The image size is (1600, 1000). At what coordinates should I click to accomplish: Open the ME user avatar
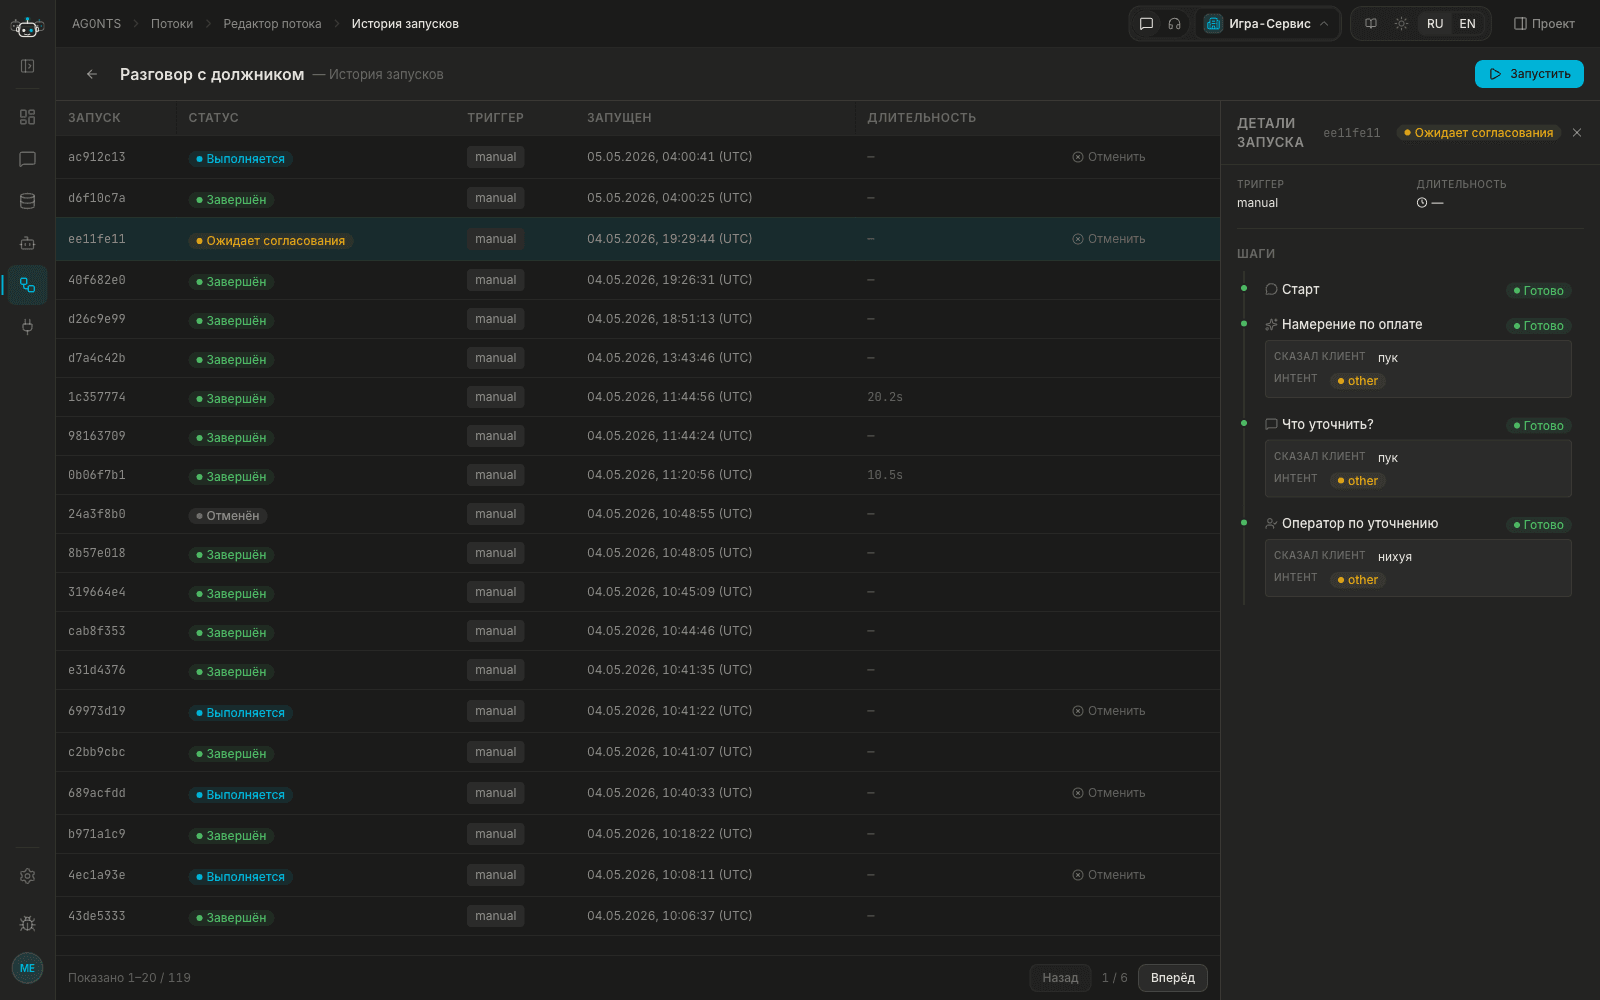(27, 968)
